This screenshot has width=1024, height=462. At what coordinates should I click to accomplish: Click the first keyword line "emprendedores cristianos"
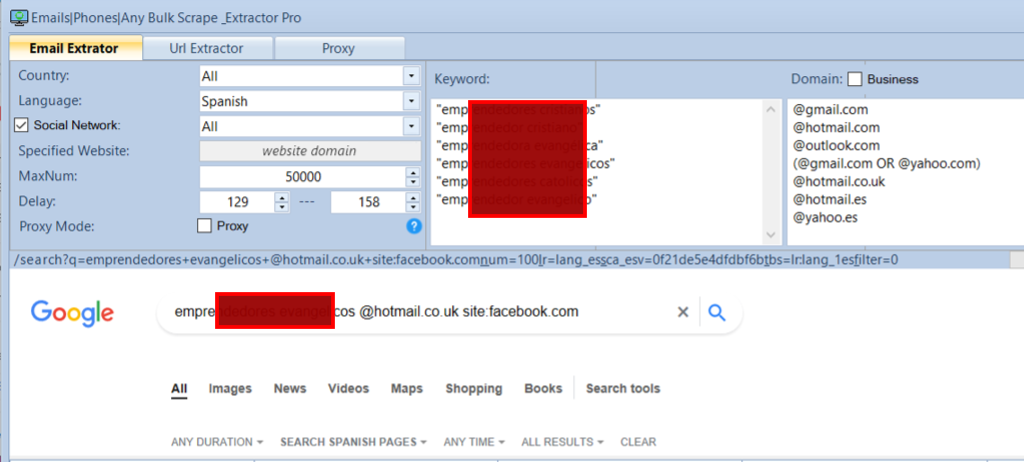coord(519,109)
